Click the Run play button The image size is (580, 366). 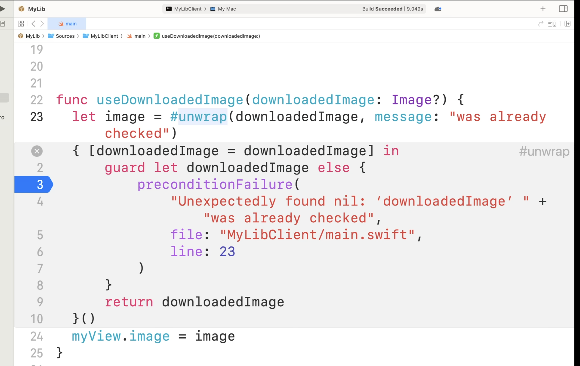tap(2, 8)
